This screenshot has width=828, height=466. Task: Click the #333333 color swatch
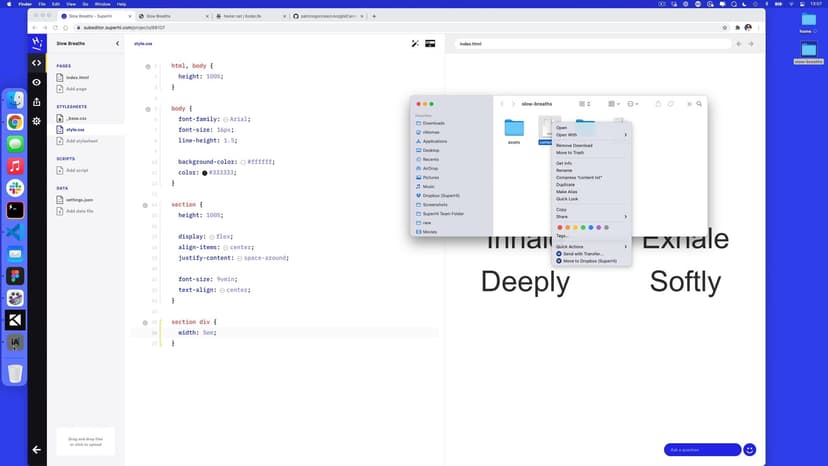click(205, 172)
